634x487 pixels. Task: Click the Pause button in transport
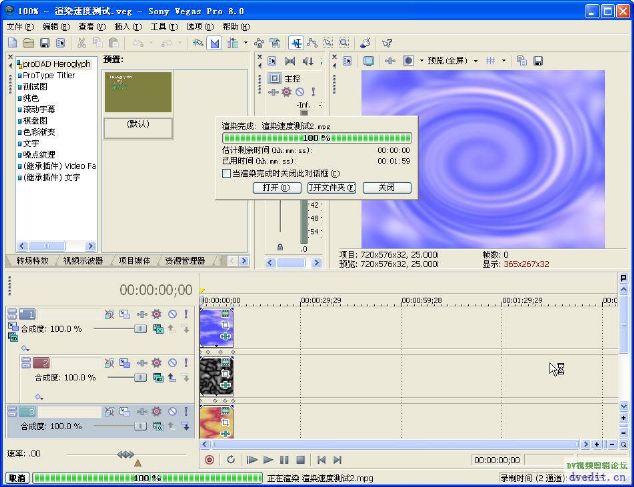284,460
